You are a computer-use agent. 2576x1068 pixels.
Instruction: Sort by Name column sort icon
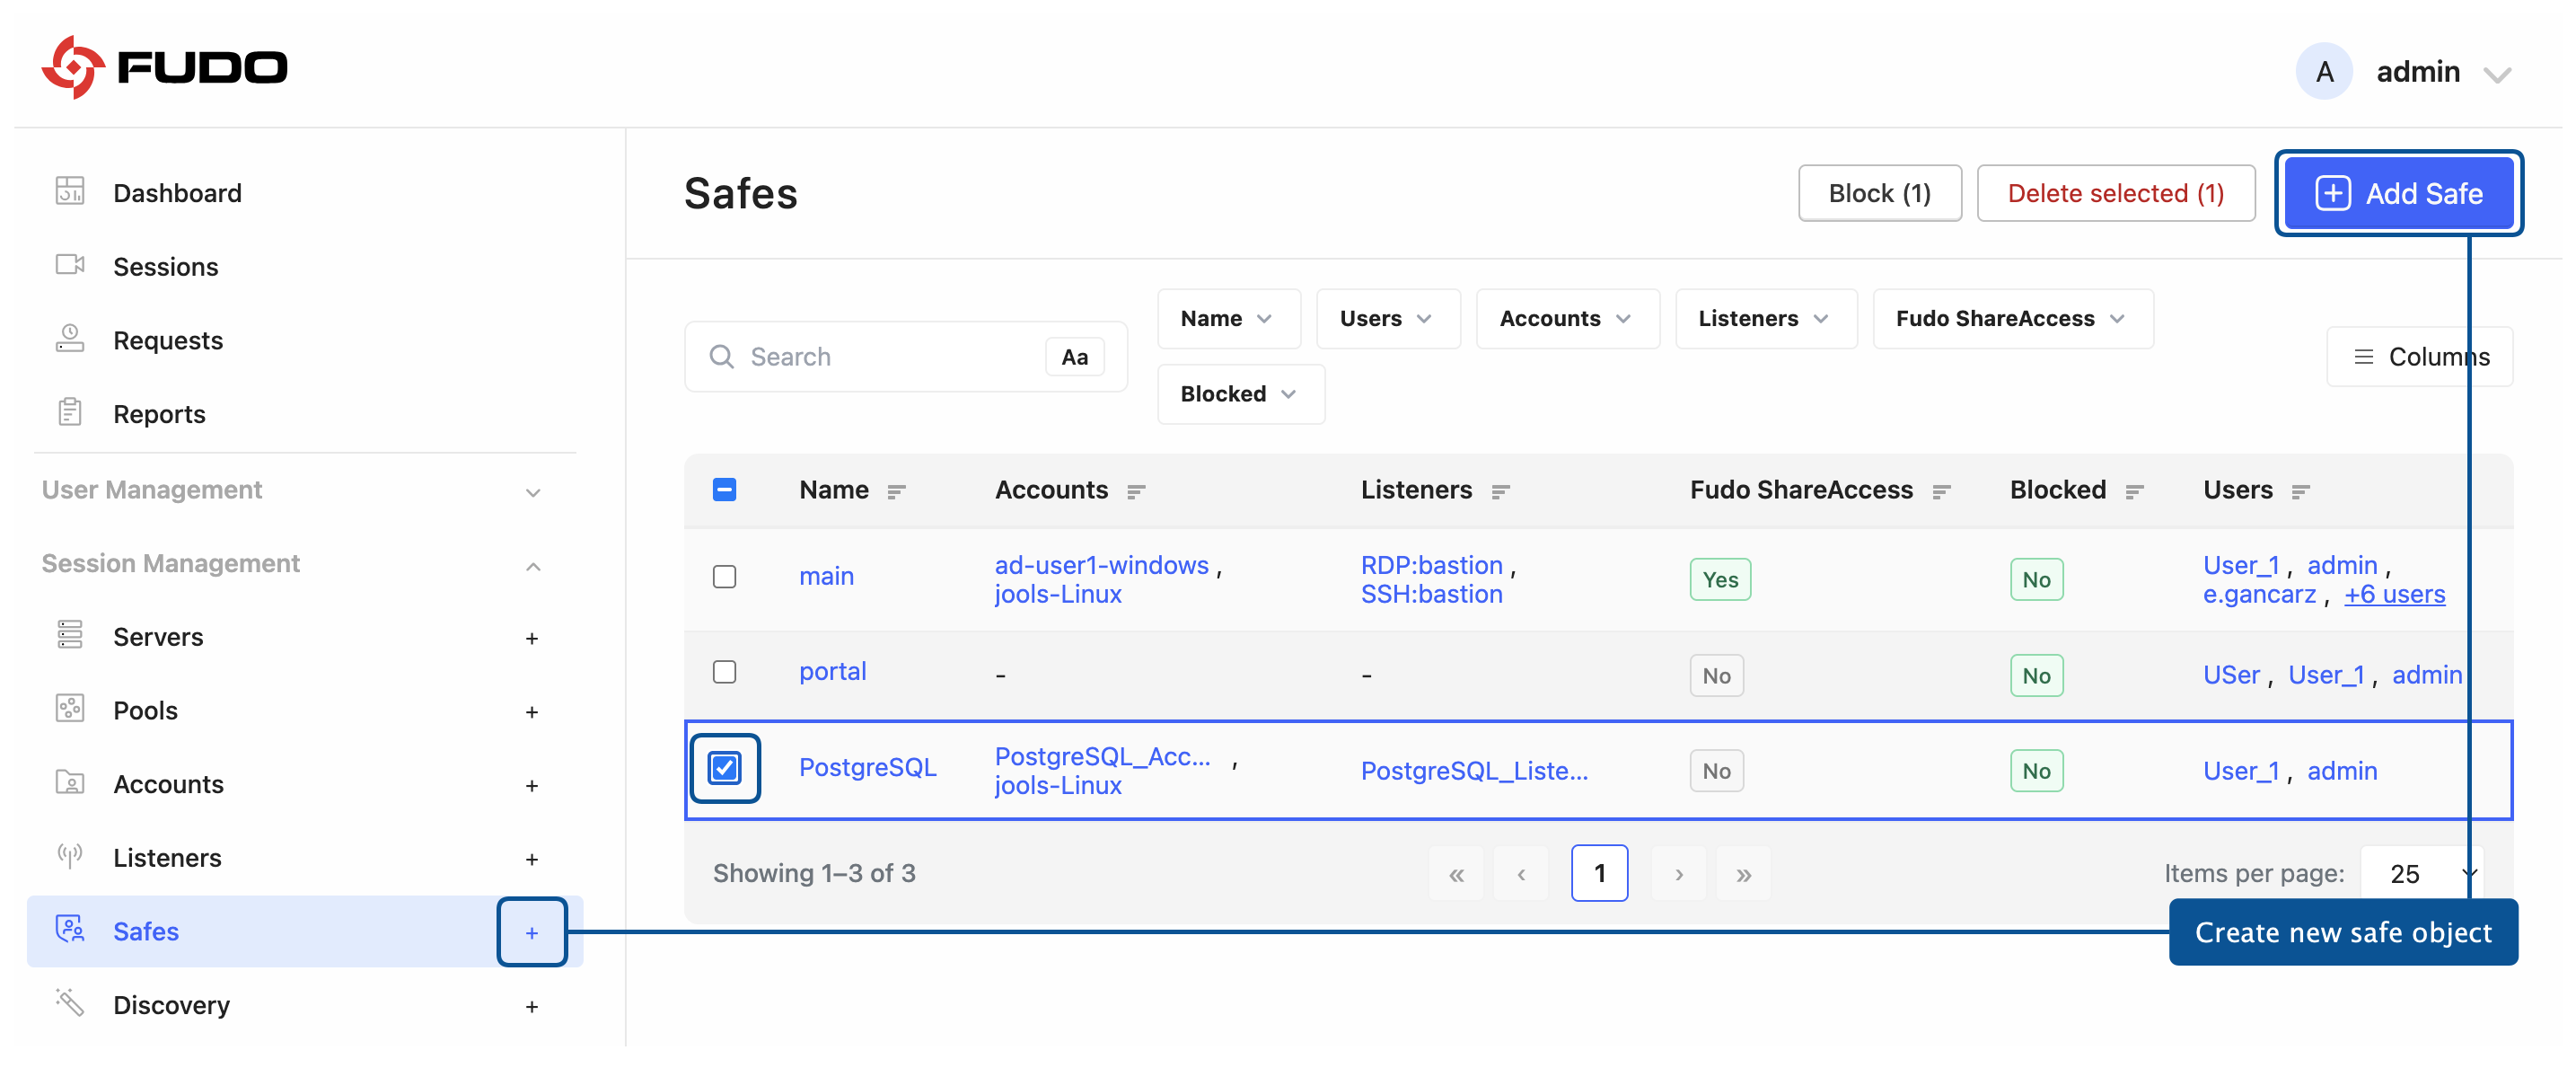pos(896,491)
